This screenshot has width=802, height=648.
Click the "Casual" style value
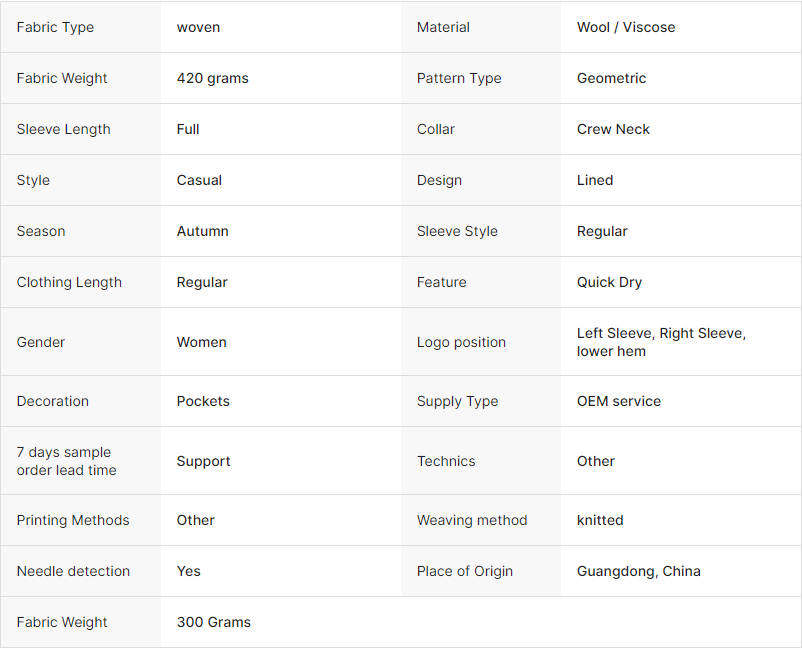[199, 180]
